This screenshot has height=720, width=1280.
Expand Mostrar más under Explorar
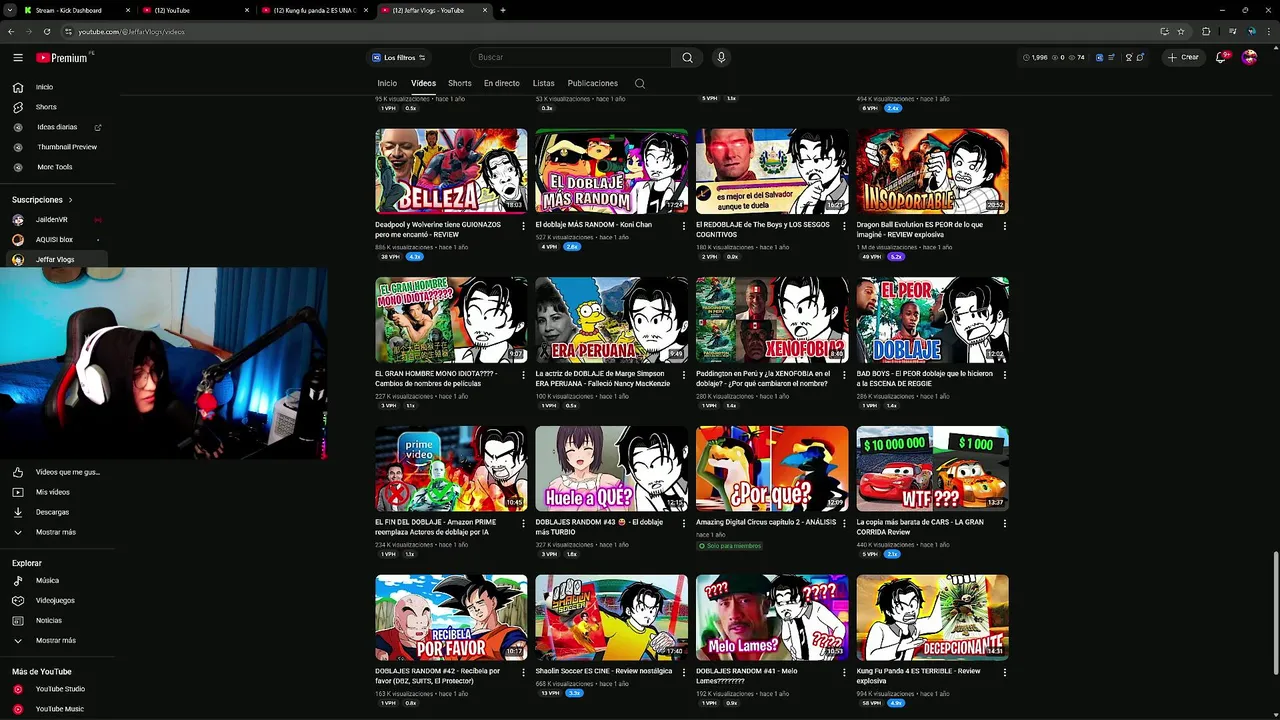57,640
